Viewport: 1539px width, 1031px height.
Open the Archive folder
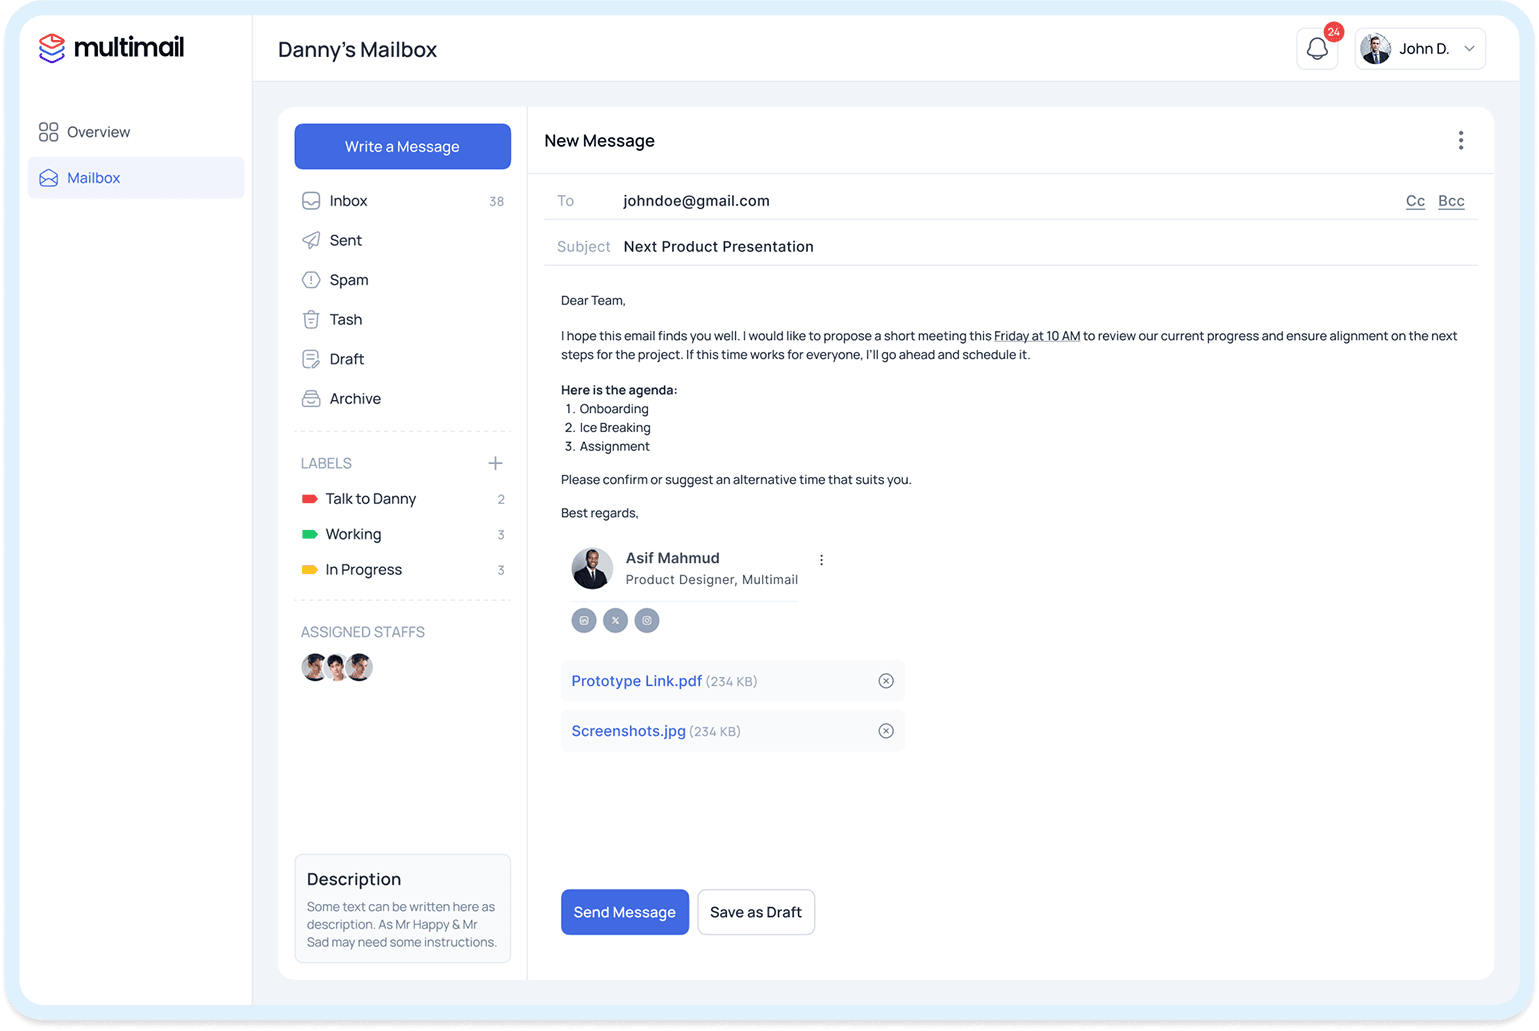[x=354, y=398]
